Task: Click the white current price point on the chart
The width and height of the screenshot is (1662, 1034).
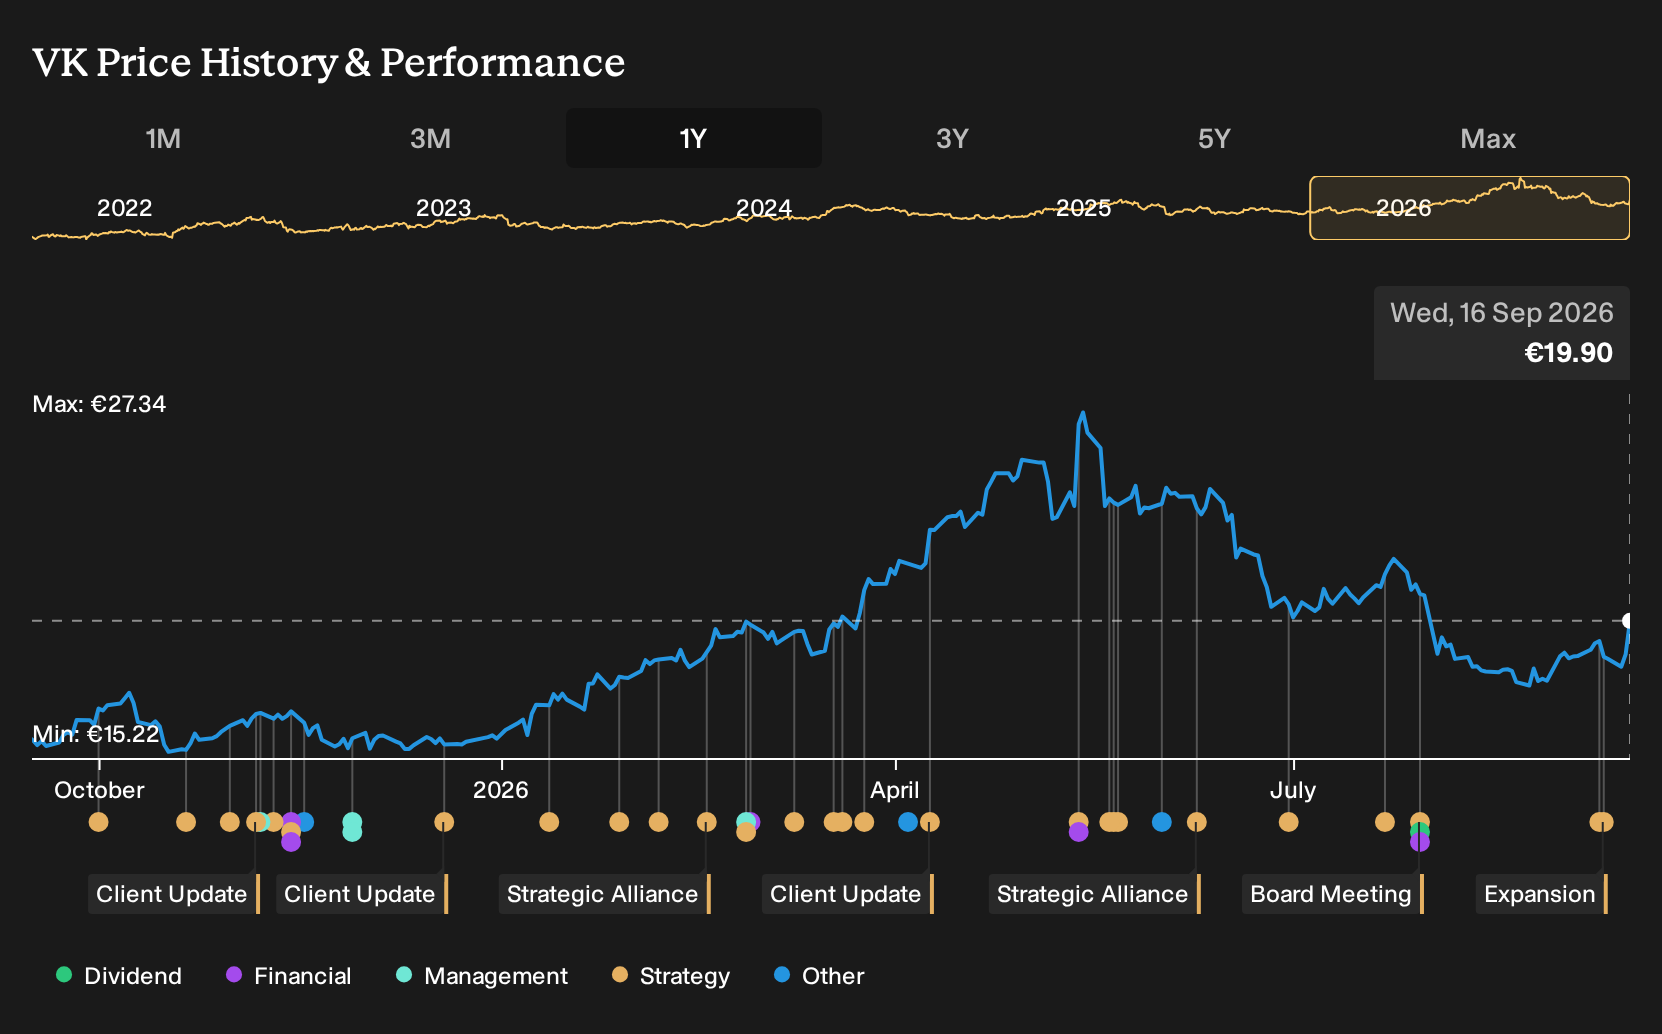Action: [x=1628, y=621]
